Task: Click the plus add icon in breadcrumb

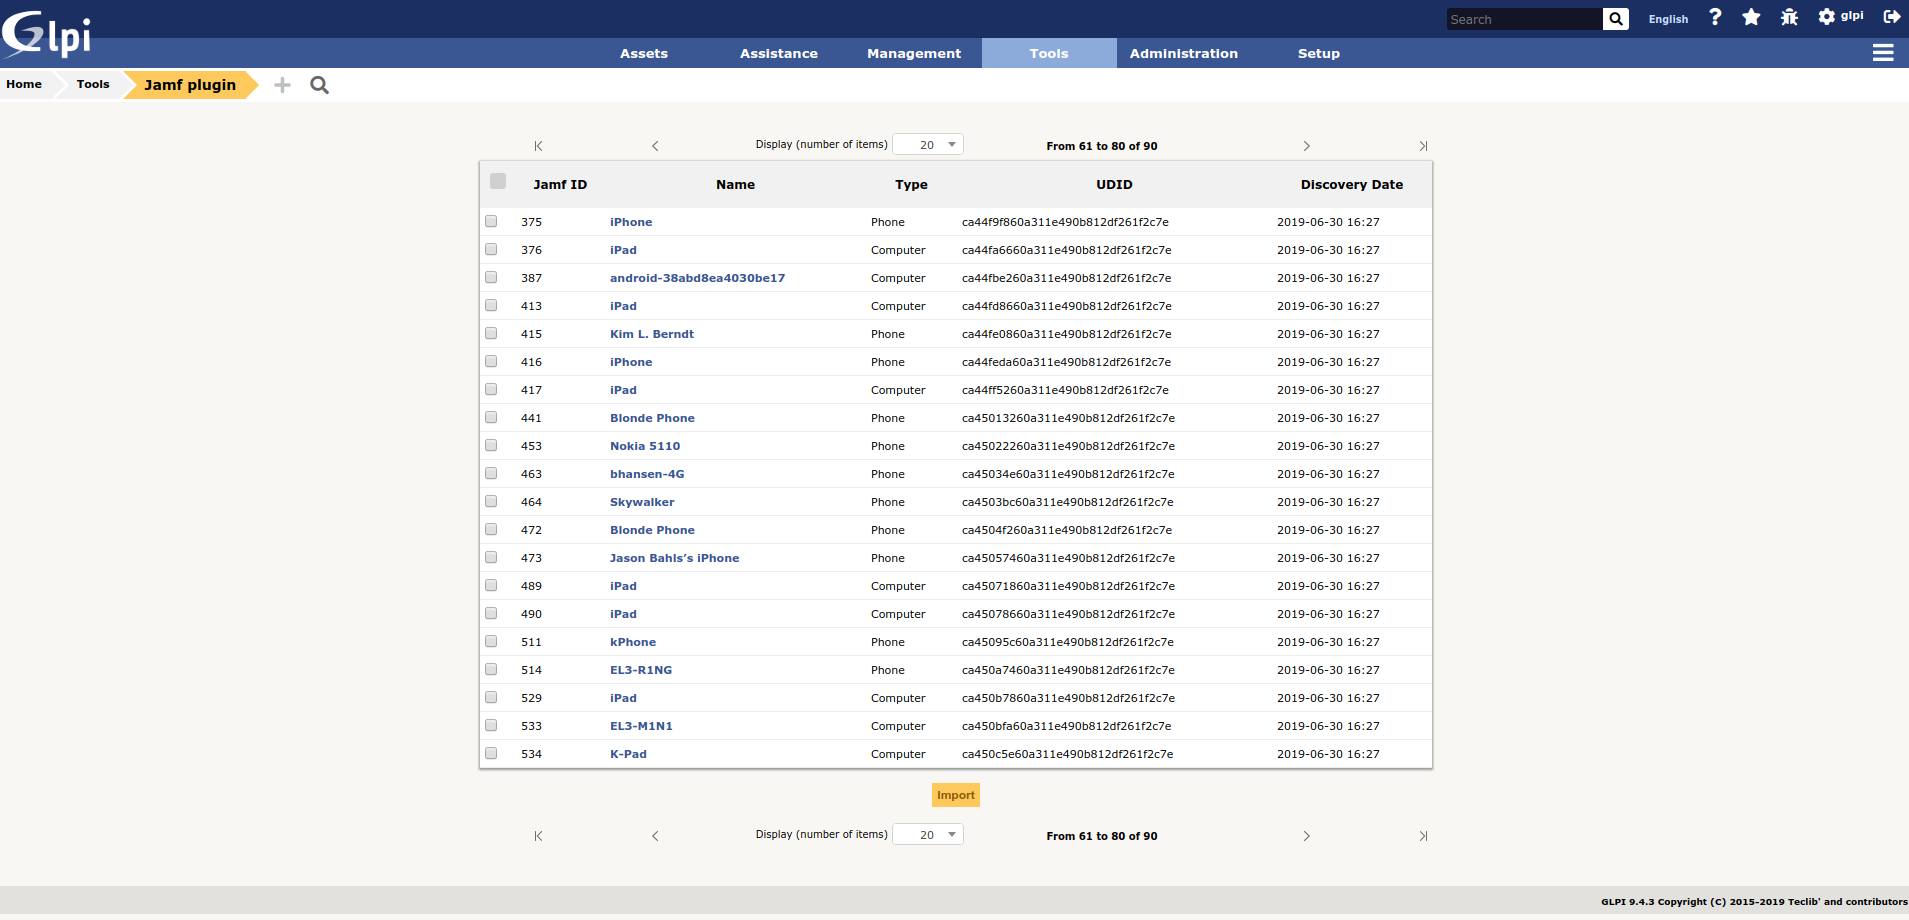Action: 282,85
